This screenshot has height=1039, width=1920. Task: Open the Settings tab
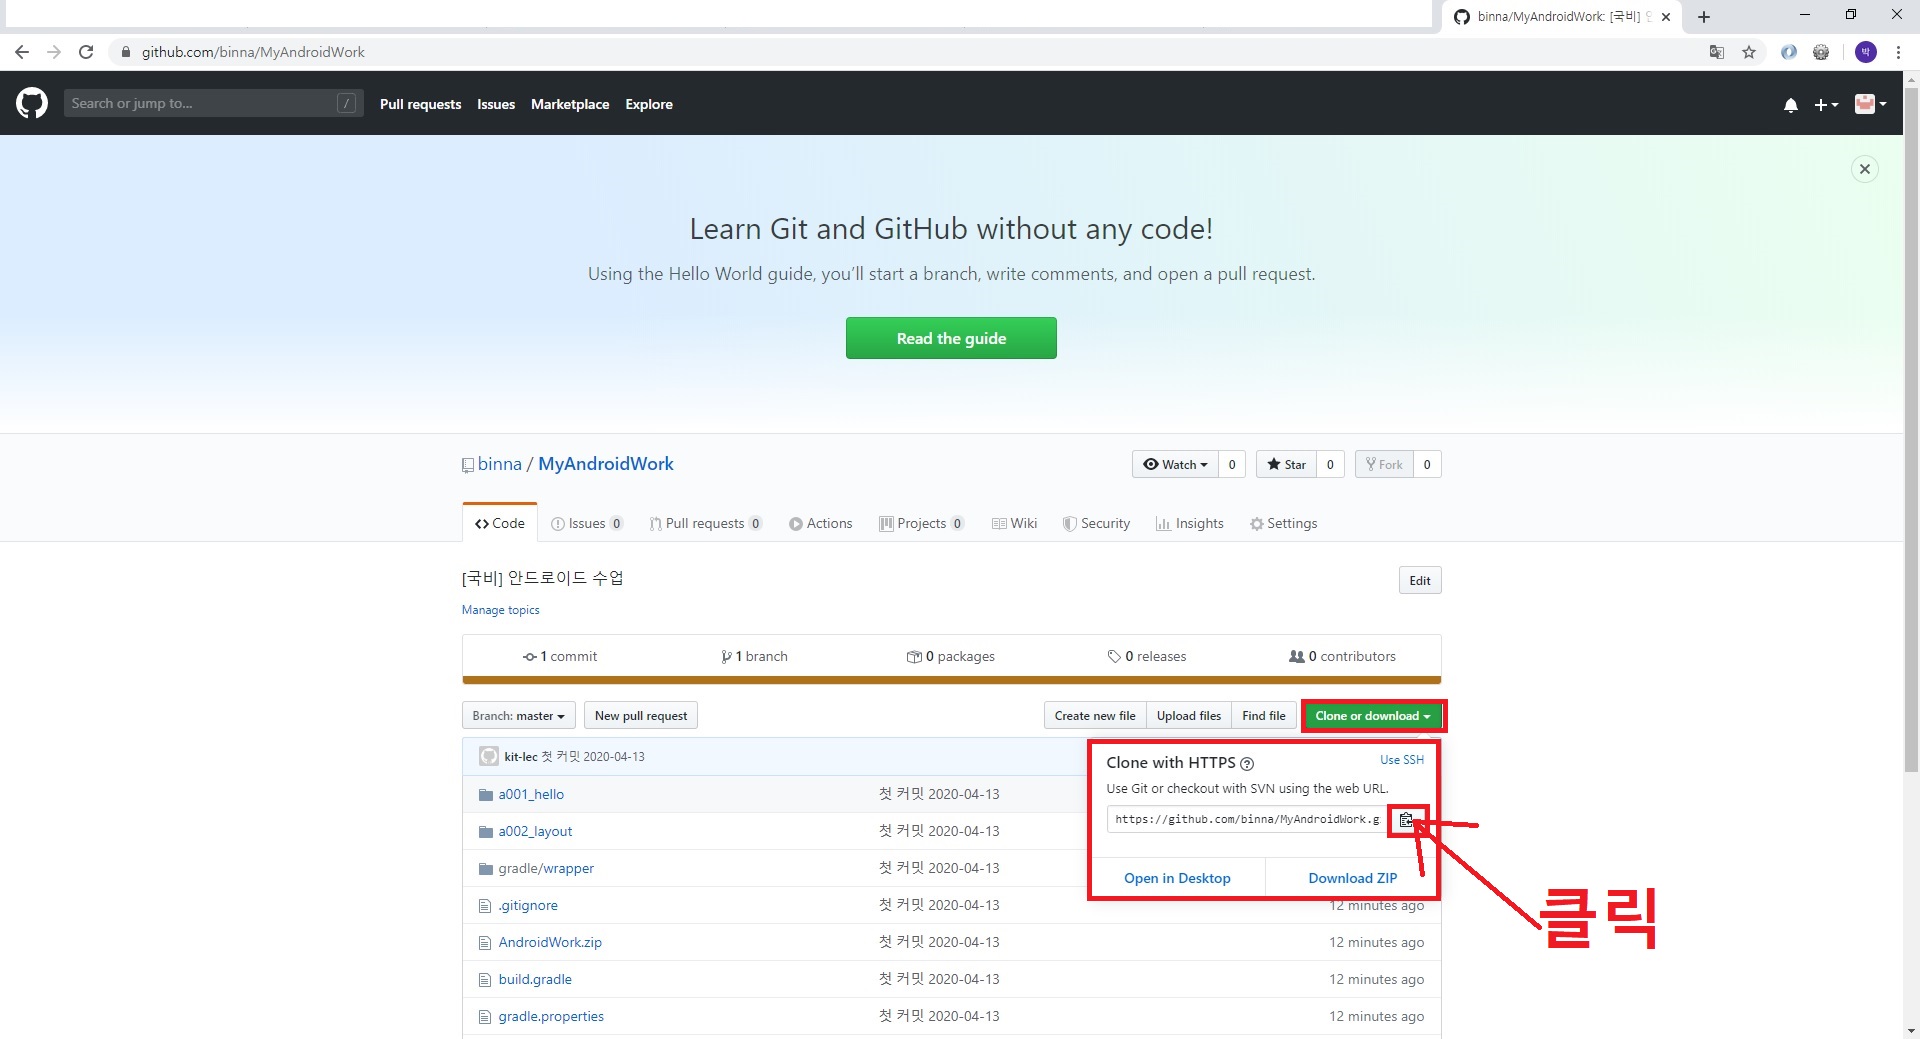[1283, 523]
